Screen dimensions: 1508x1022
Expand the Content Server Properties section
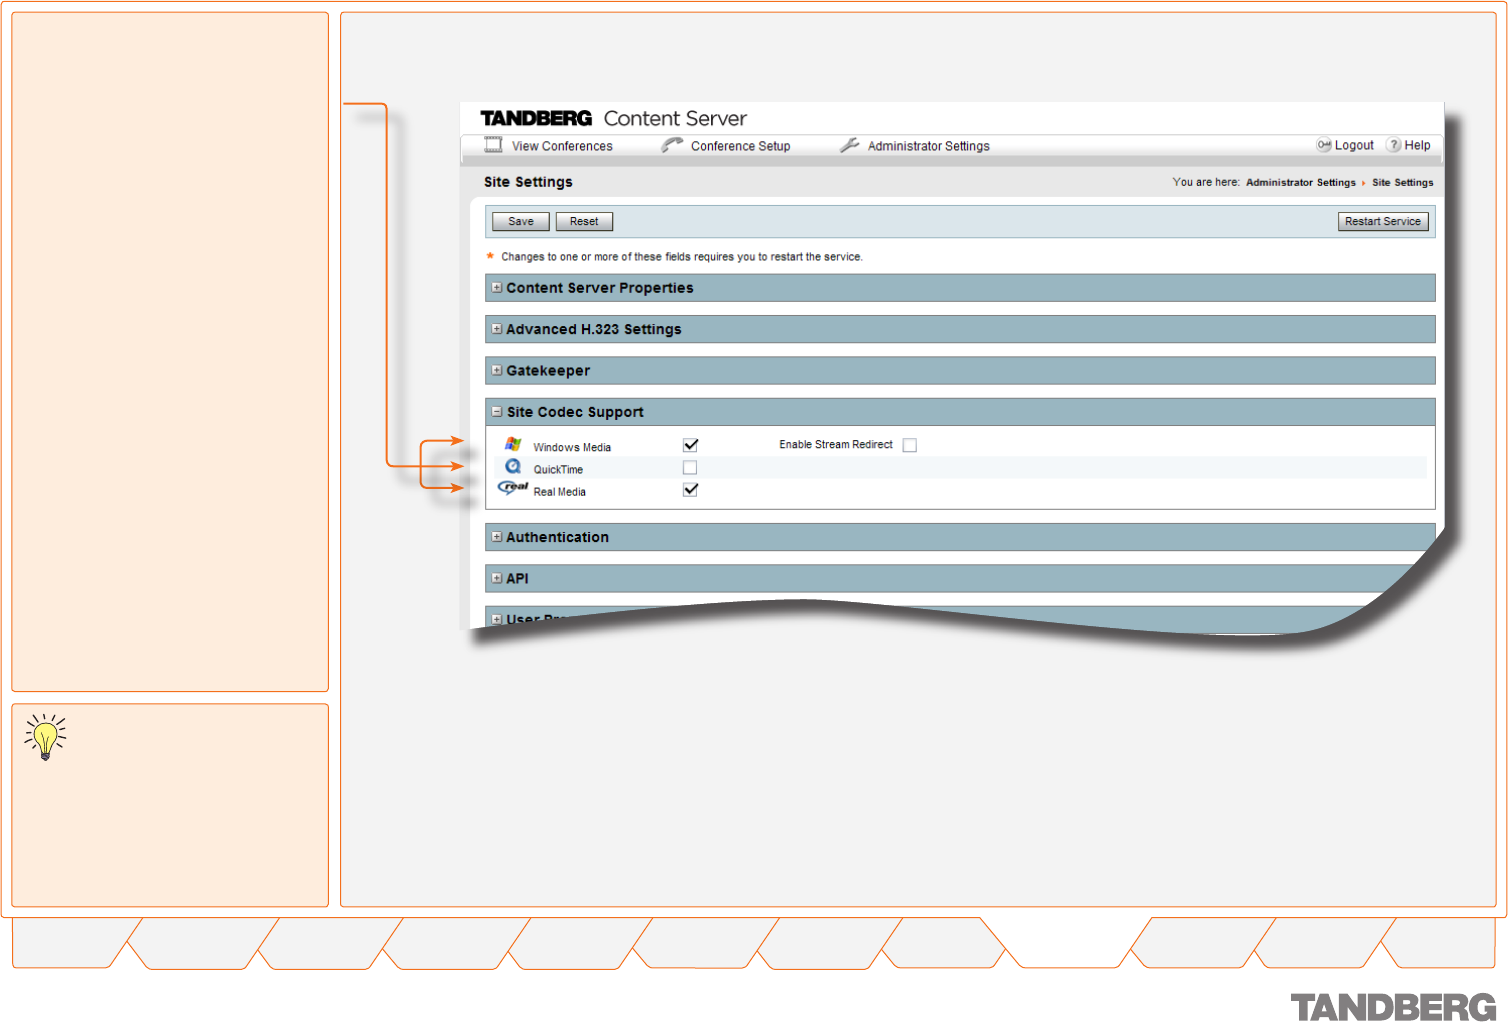pos(497,287)
